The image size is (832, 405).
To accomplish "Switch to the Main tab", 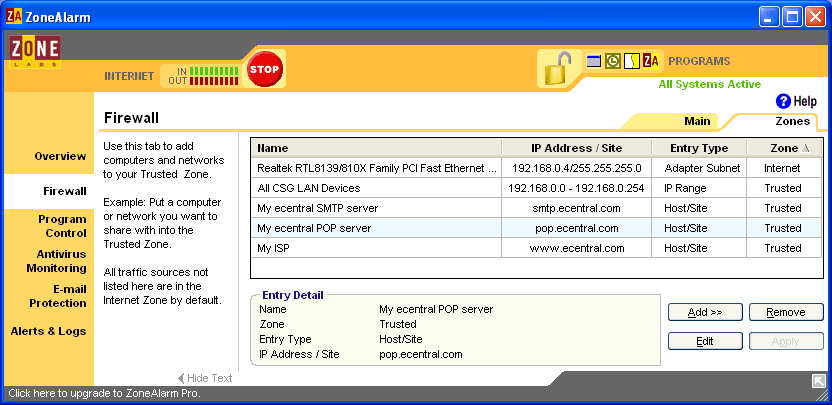I will click(x=697, y=121).
